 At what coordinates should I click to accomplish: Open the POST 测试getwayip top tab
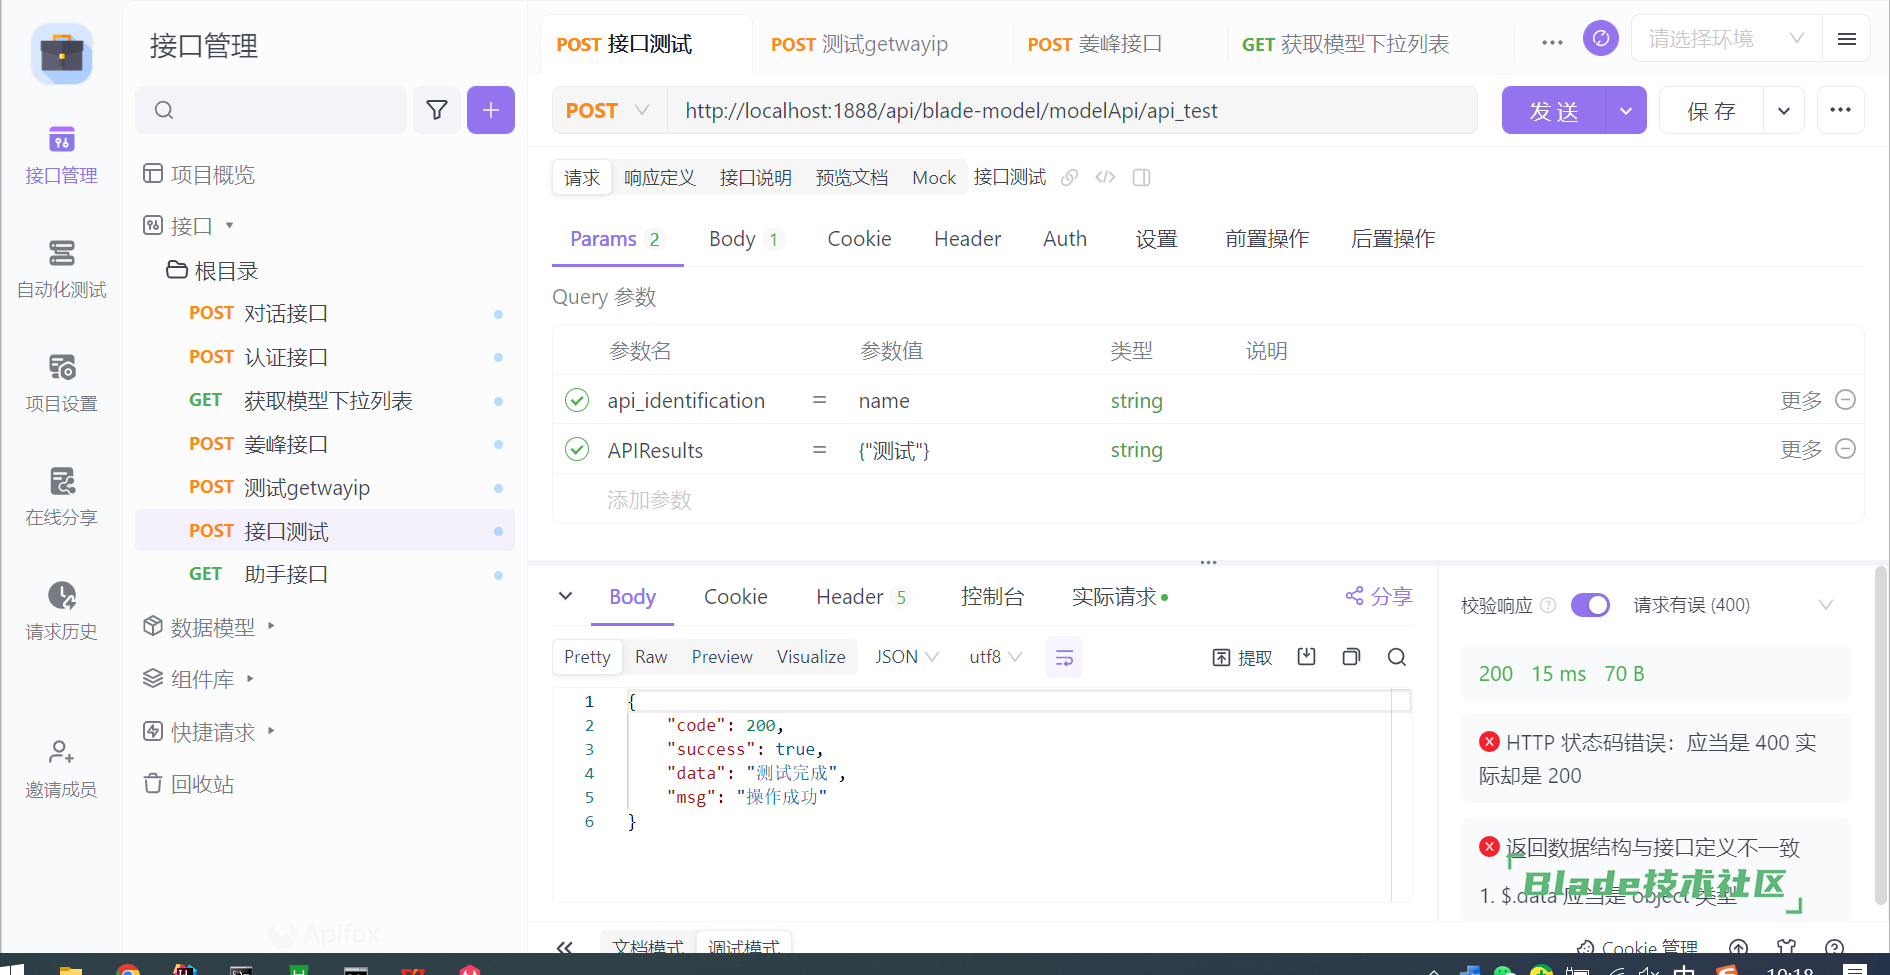(859, 44)
